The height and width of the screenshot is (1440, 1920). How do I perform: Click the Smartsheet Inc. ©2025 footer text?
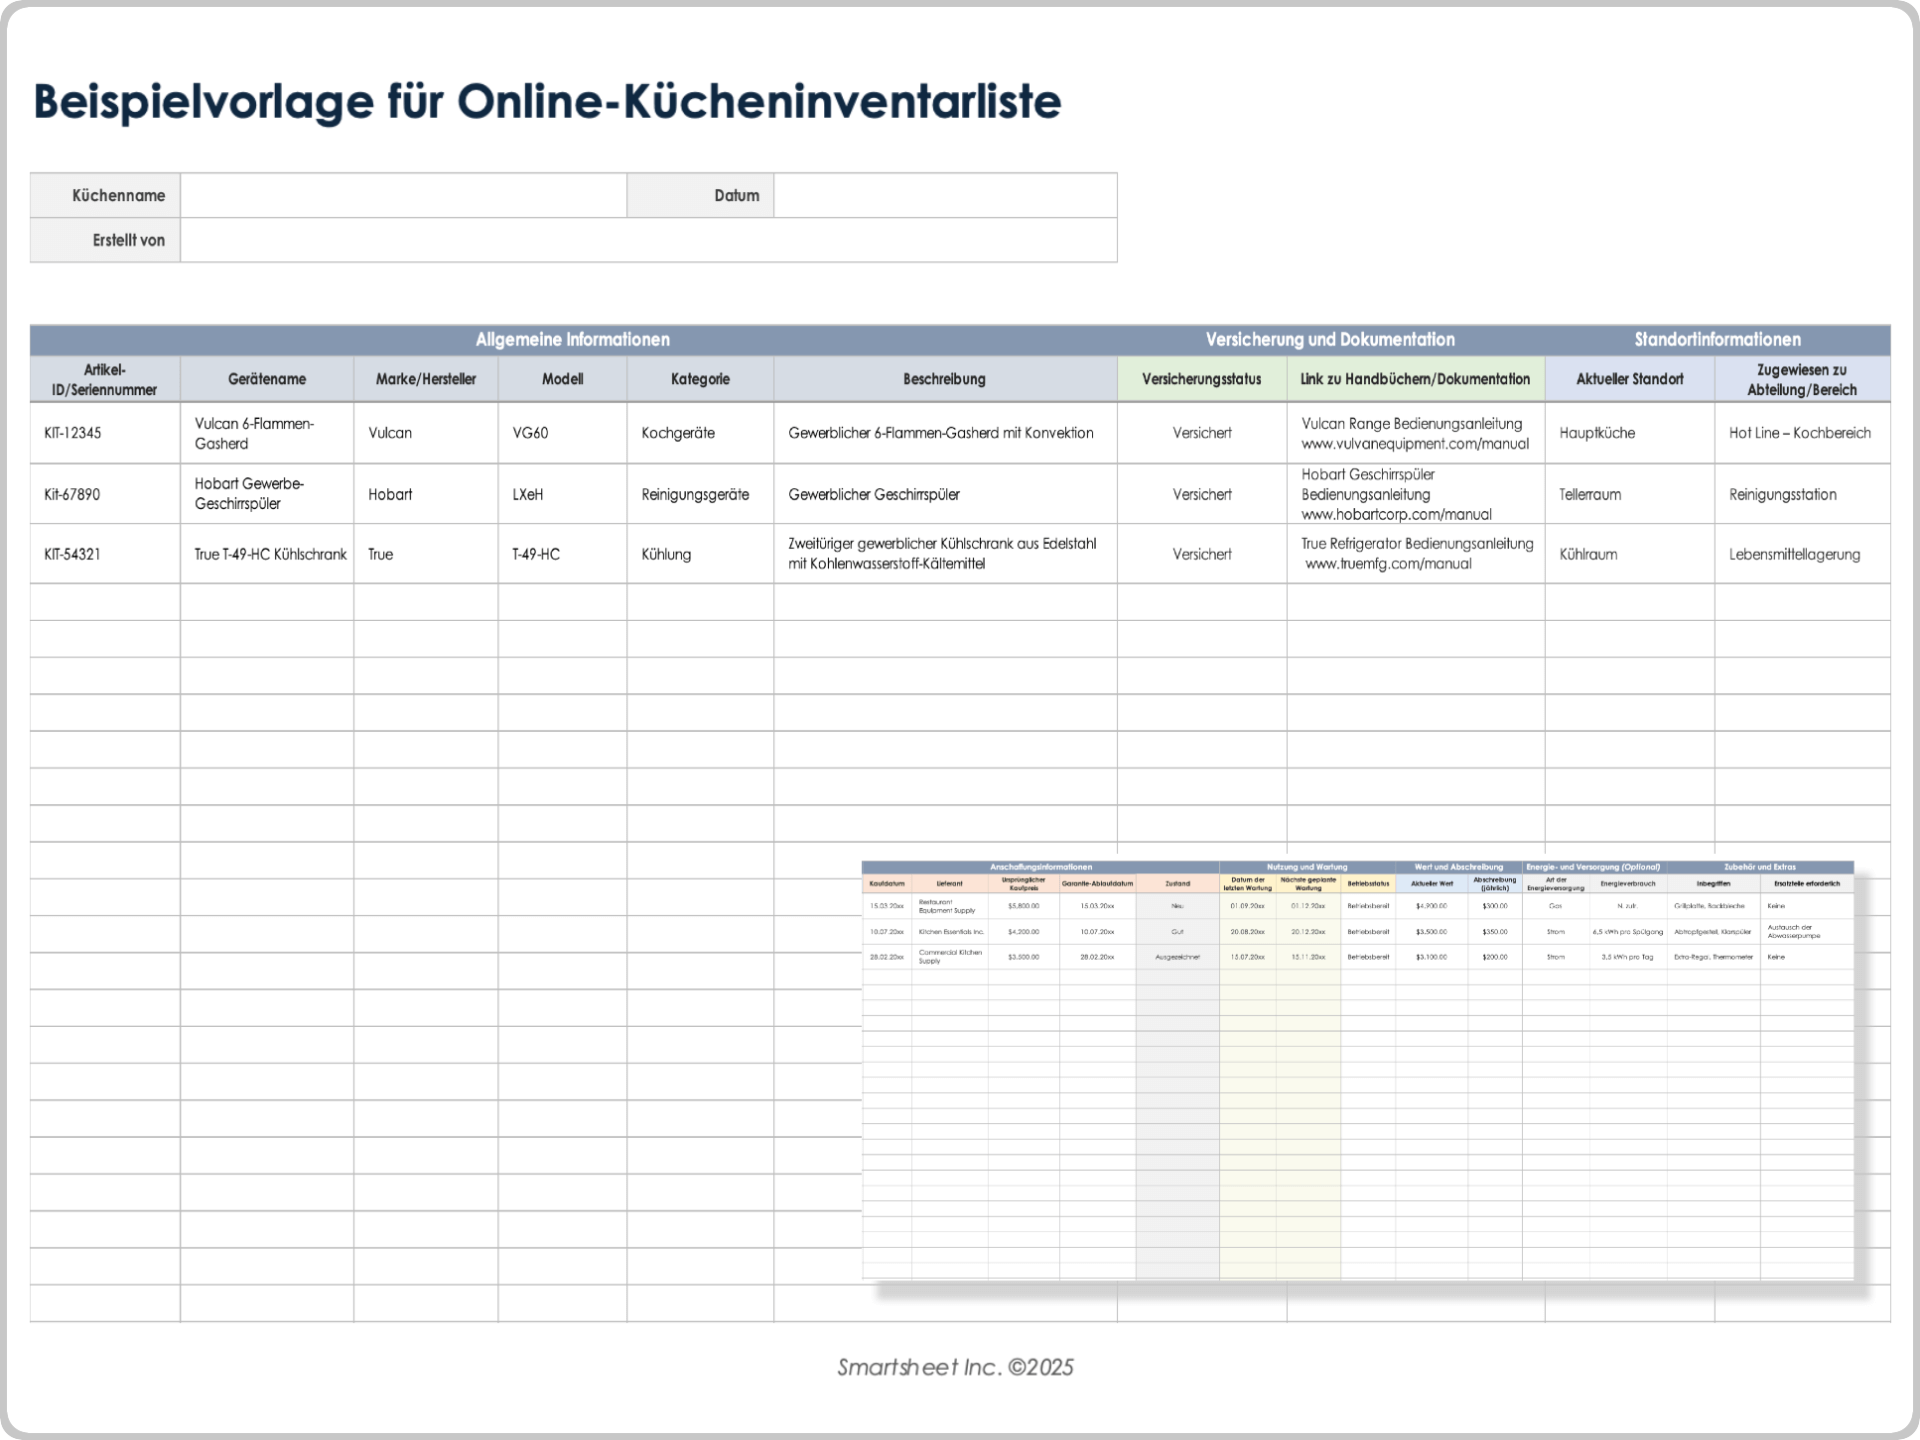(x=955, y=1367)
